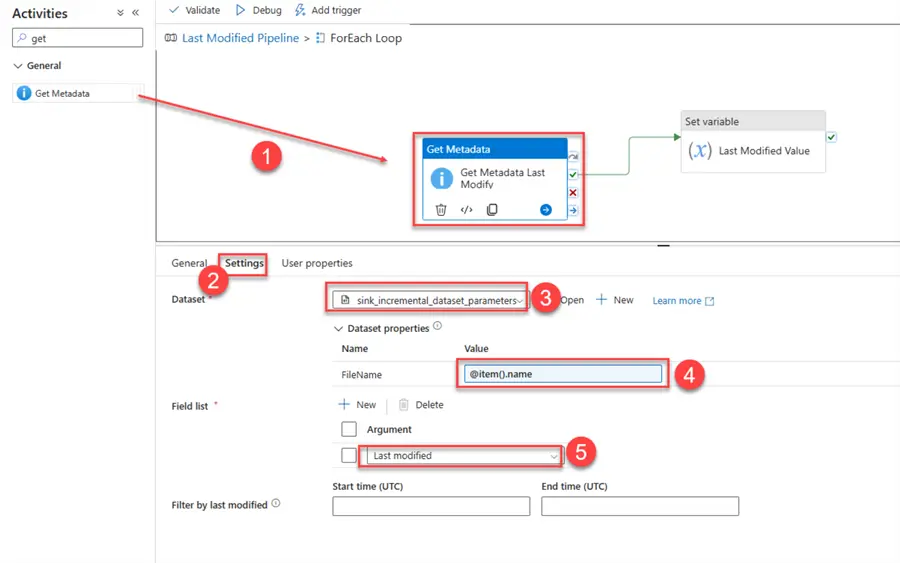Click Validate in the pipeline toolbar
Screen dimensions: 900x563
(195, 10)
